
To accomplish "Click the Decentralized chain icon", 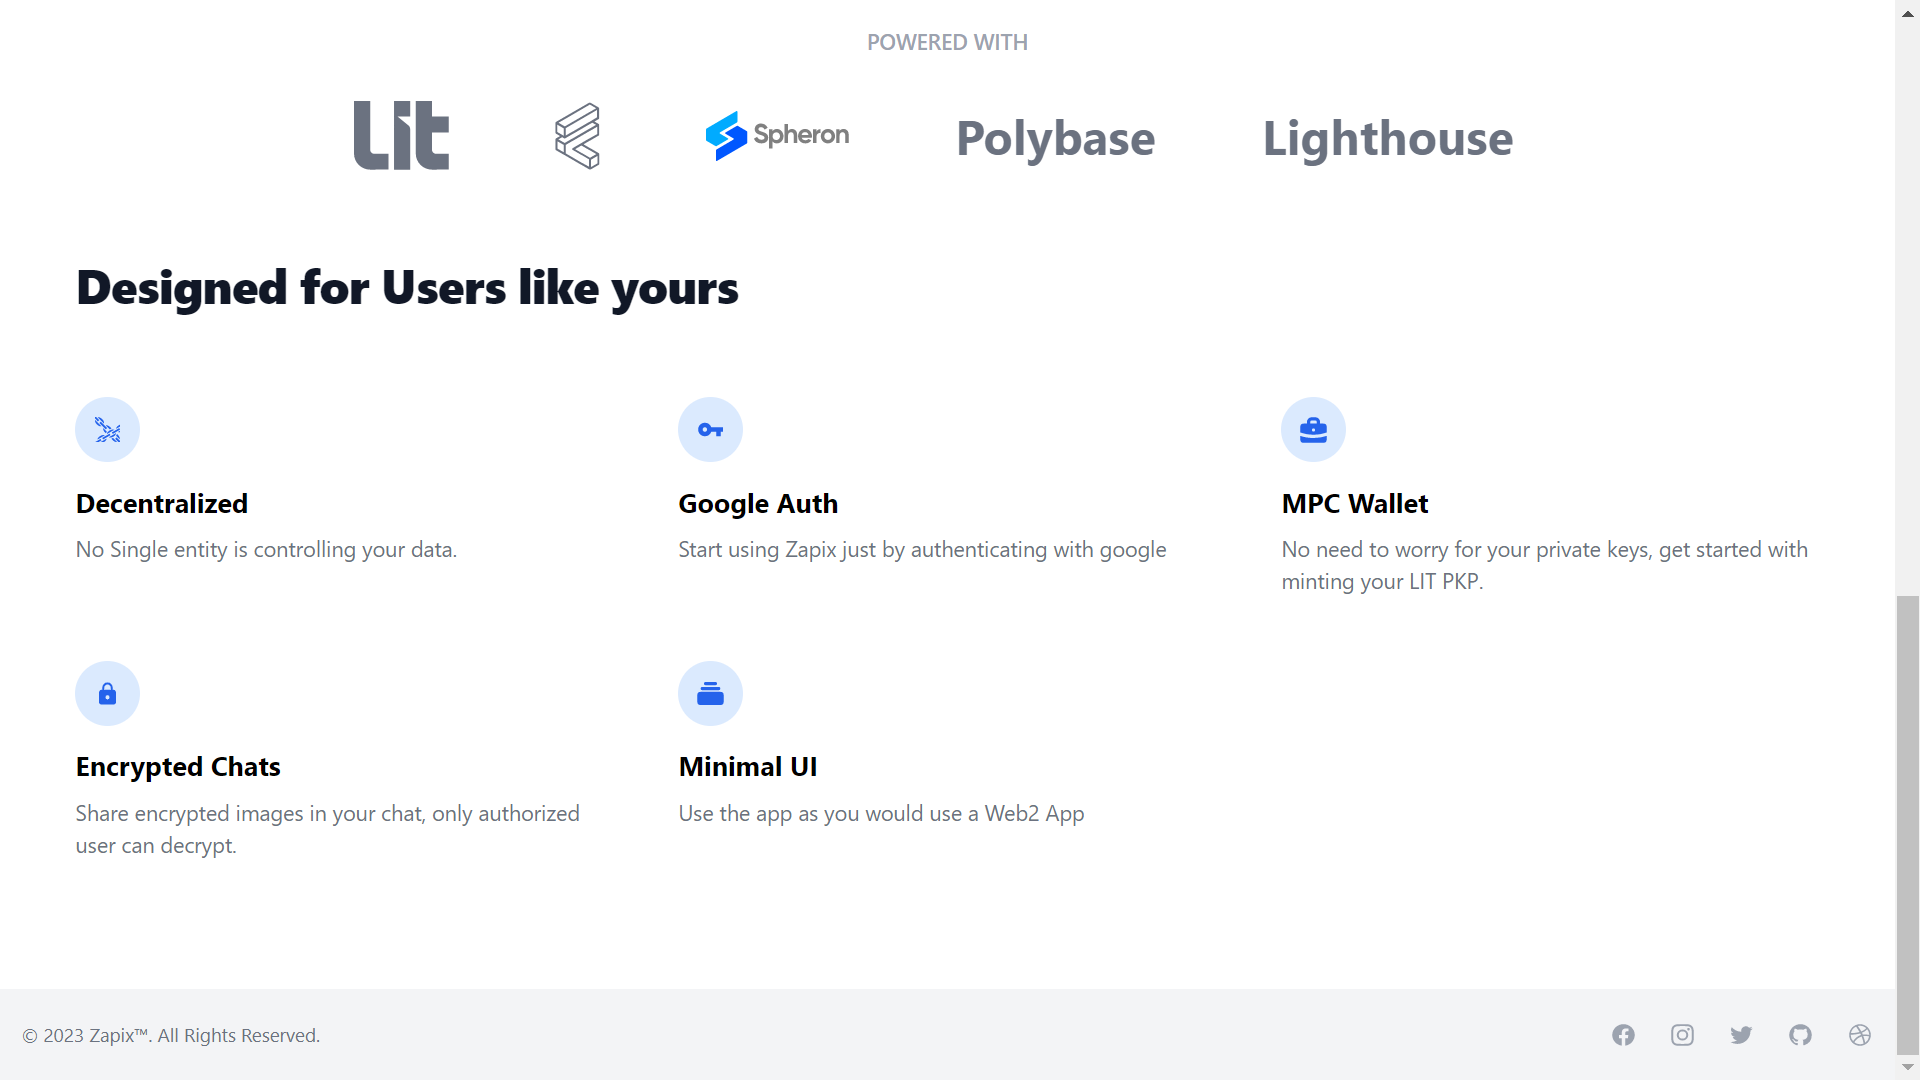I will click(x=107, y=430).
